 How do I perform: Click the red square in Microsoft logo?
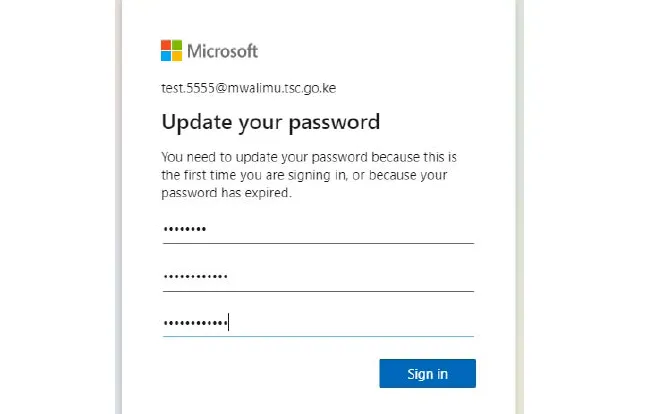pos(166,46)
